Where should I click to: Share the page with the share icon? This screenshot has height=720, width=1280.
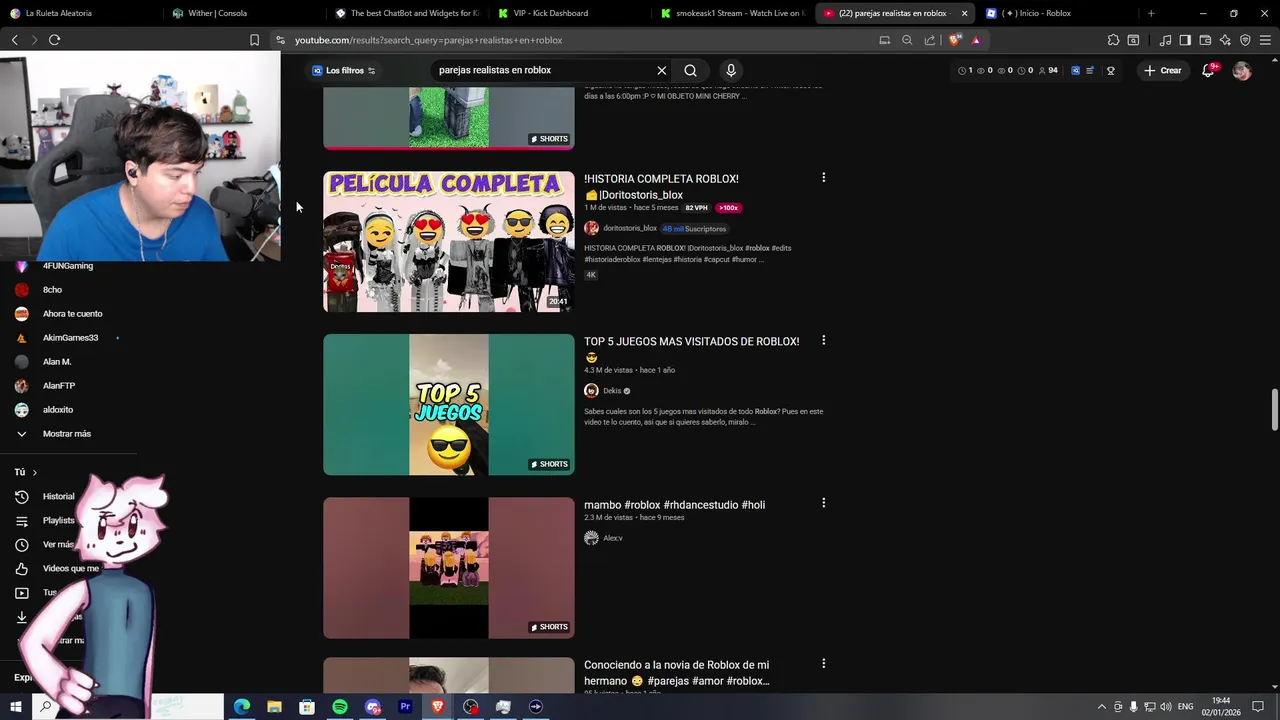coord(930,40)
